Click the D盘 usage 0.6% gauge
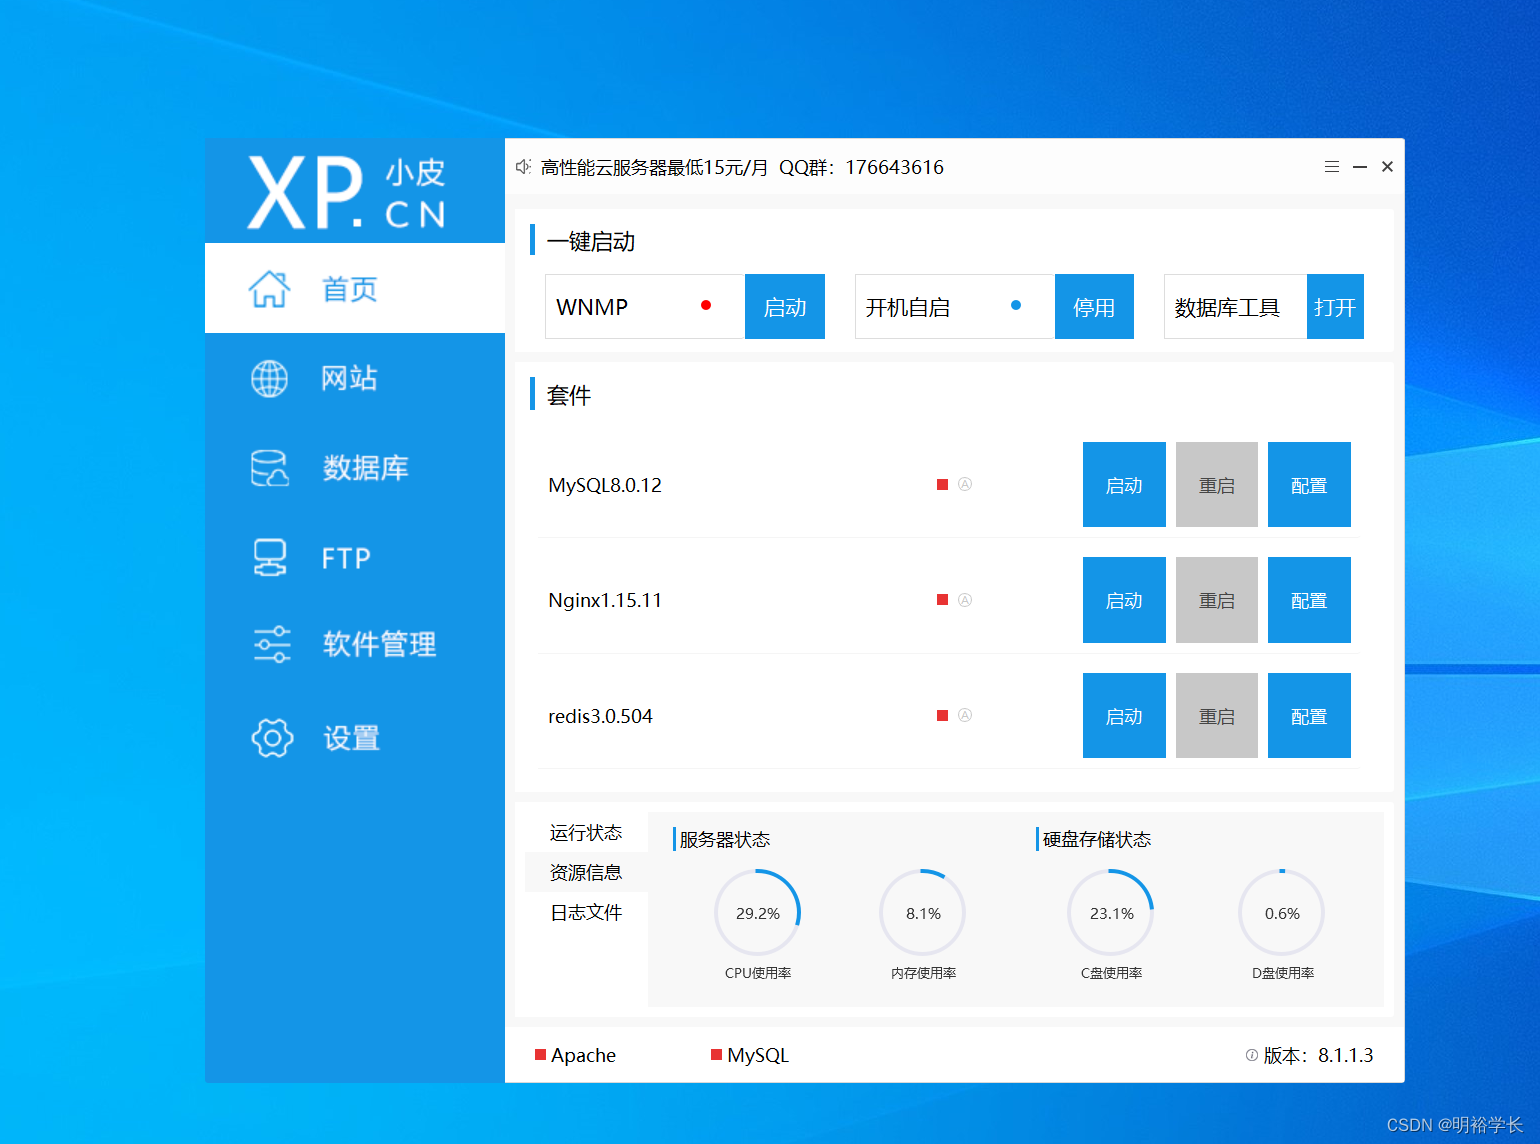Image resolution: width=1540 pixels, height=1144 pixels. [x=1282, y=913]
